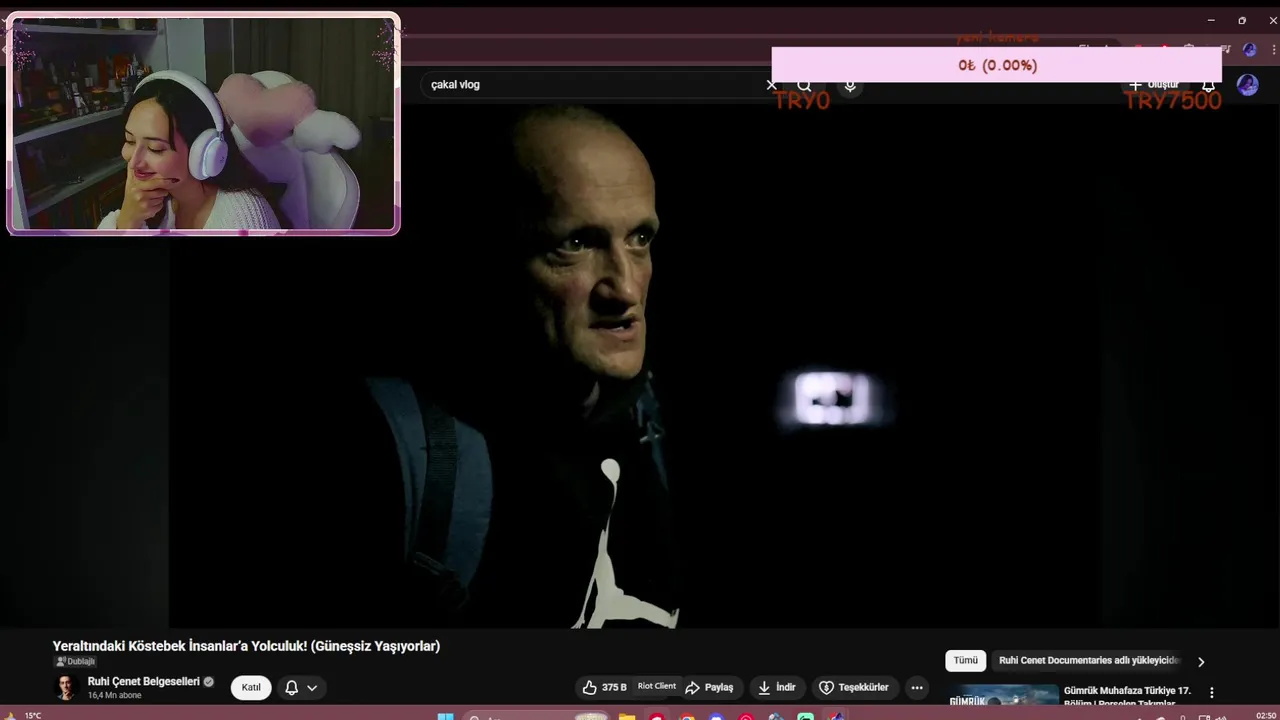Open options menu for the Gümrük Muhafaza video
1280x720 pixels.
(1212, 692)
